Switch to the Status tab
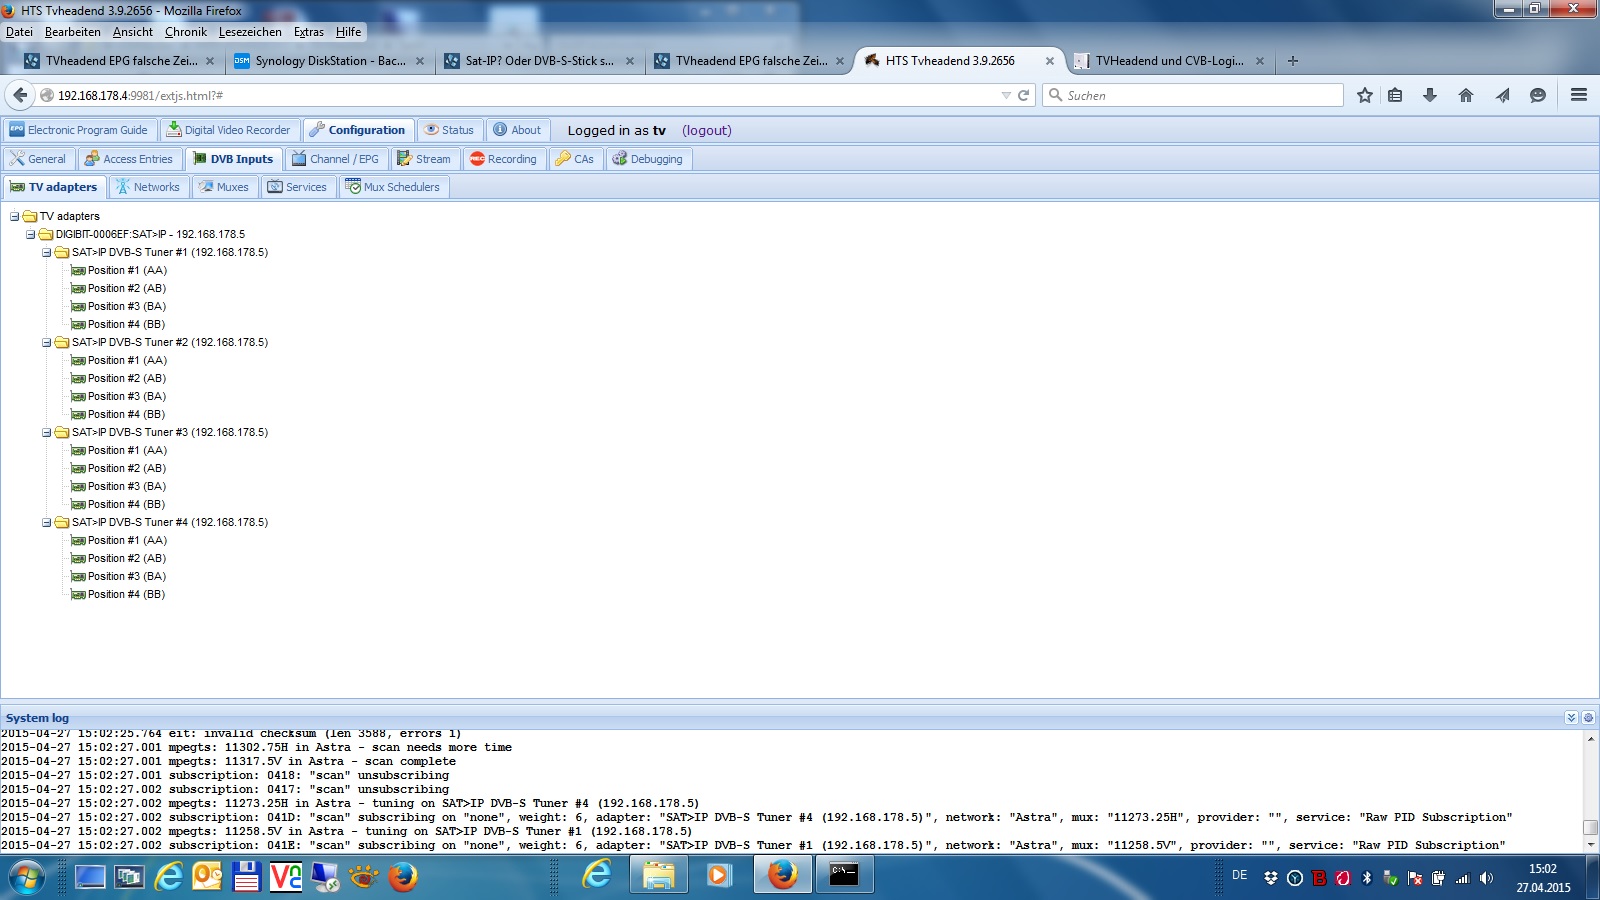The height and width of the screenshot is (900, 1600). pos(449,130)
